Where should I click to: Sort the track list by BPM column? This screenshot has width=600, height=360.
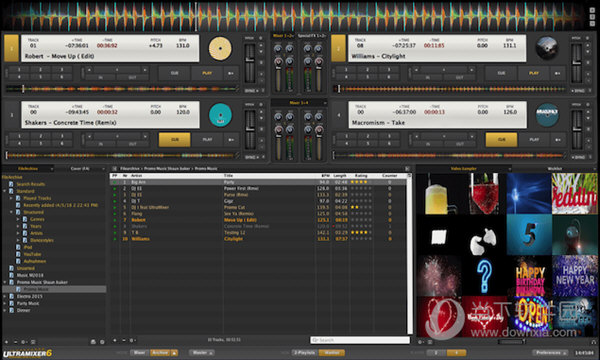click(x=325, y=176)
